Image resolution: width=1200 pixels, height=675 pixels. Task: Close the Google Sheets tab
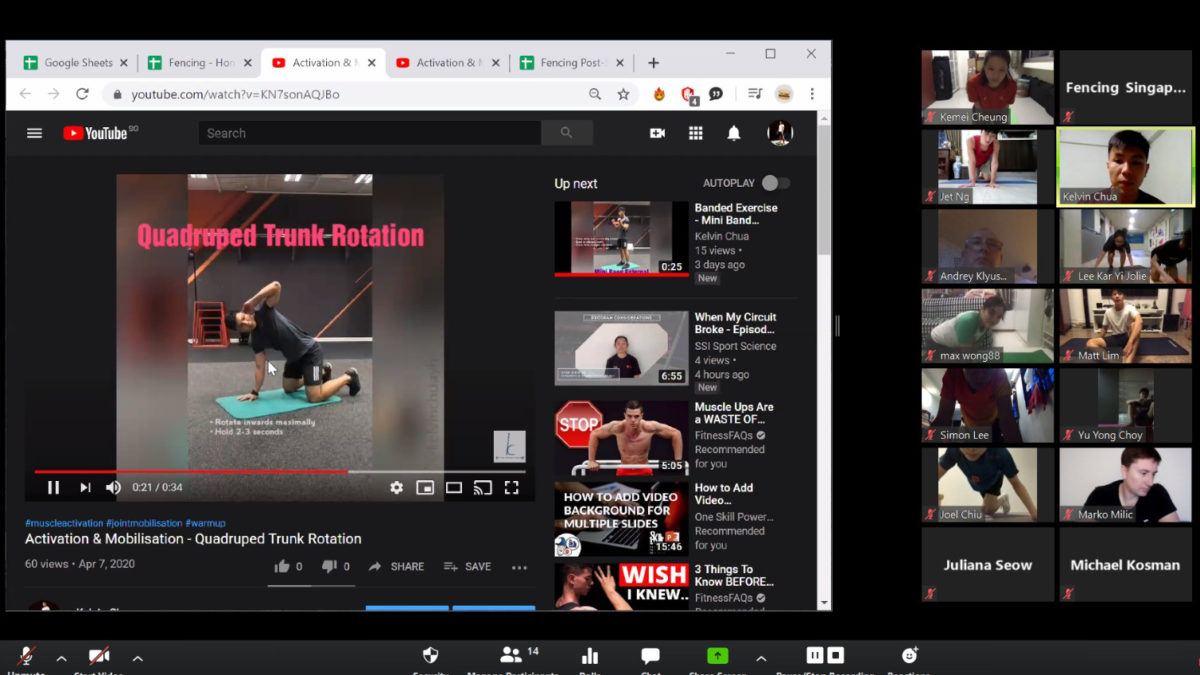click(x=124, y=63)
